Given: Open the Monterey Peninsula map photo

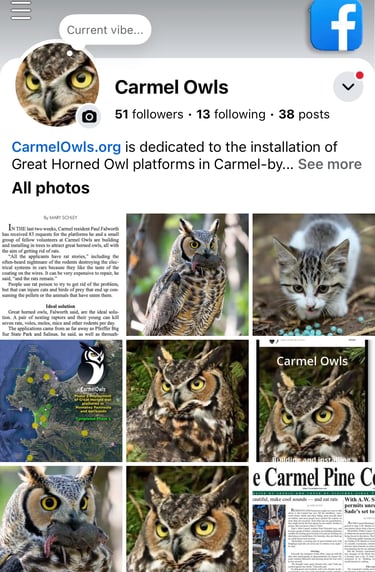Looking at the screenshot, I should 61,401.
